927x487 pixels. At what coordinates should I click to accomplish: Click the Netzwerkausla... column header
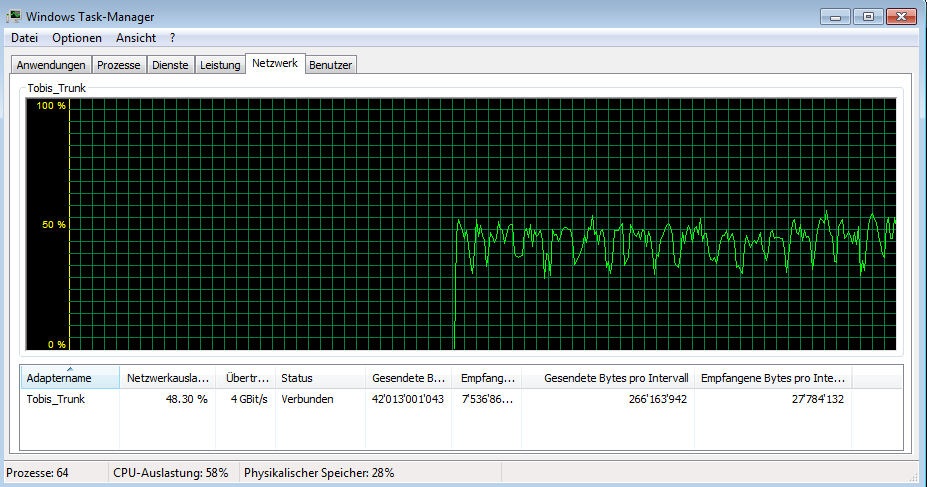(167, 379)
